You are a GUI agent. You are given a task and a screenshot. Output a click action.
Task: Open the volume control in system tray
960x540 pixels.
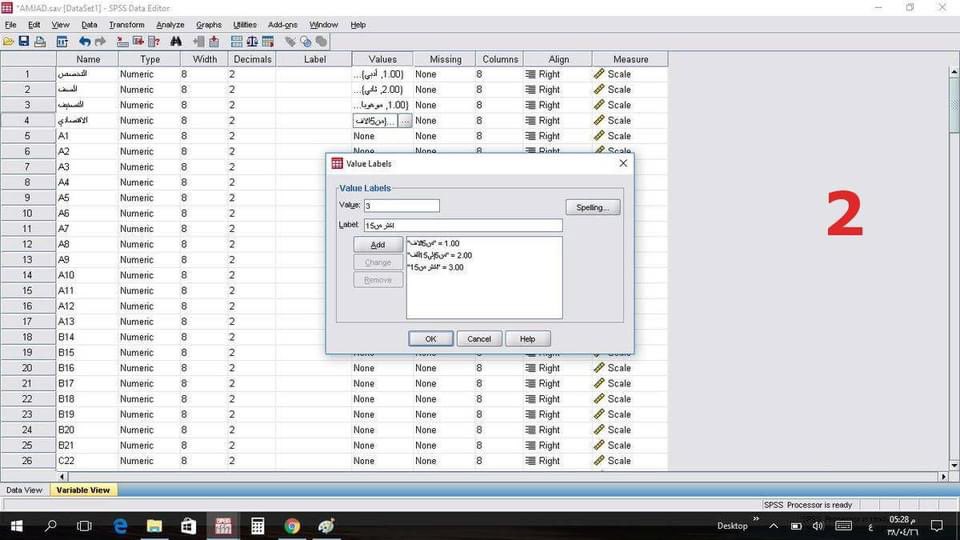pyautogui.click(x=817, y=526)
